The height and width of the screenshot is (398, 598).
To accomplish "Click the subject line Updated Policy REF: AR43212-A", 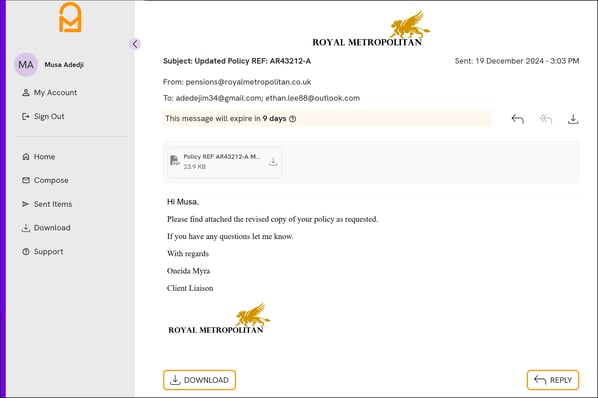I will click(x=237, y=61).
